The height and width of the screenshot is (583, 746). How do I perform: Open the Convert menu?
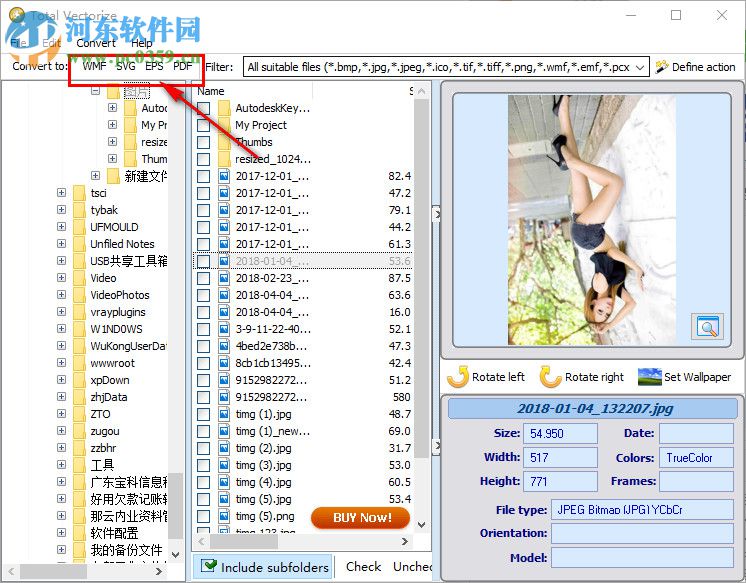96,43
